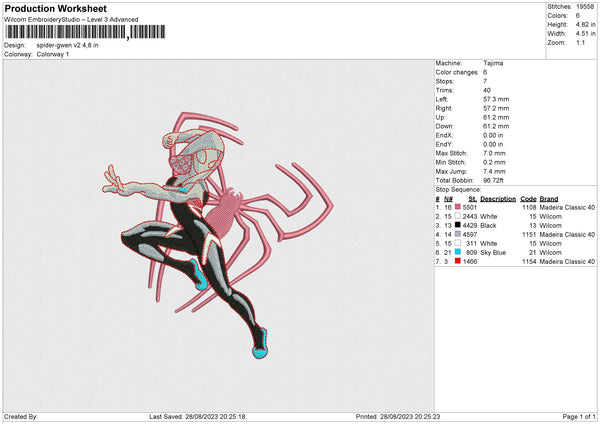Select the Color changes value
The width and height of the screenshot is (600, 424).
tap(485, 72)
